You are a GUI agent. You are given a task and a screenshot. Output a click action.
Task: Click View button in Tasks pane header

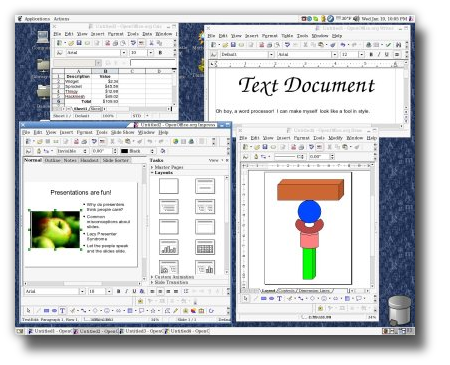click(215, 160)
